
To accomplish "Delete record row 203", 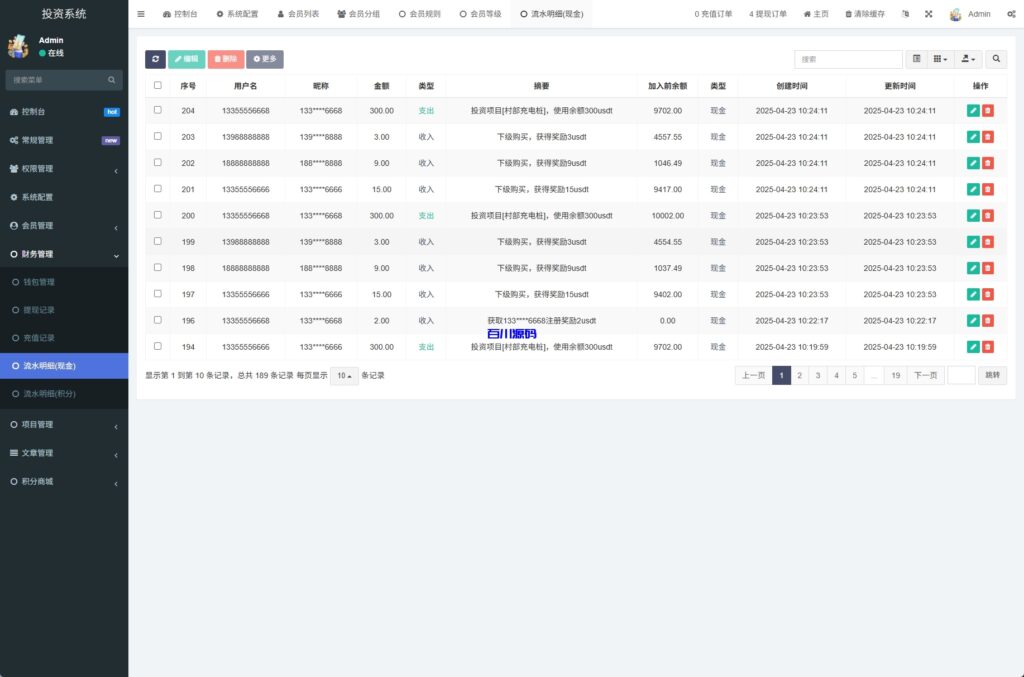I will [987, 136].
